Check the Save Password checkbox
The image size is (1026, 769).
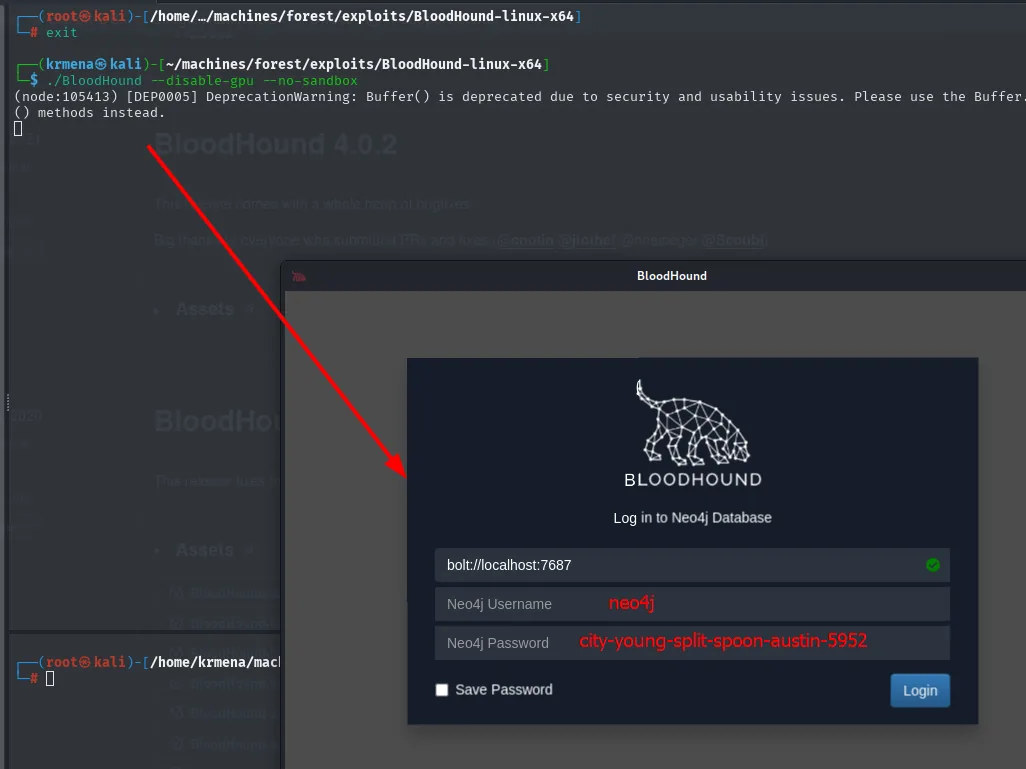[442, 690]
